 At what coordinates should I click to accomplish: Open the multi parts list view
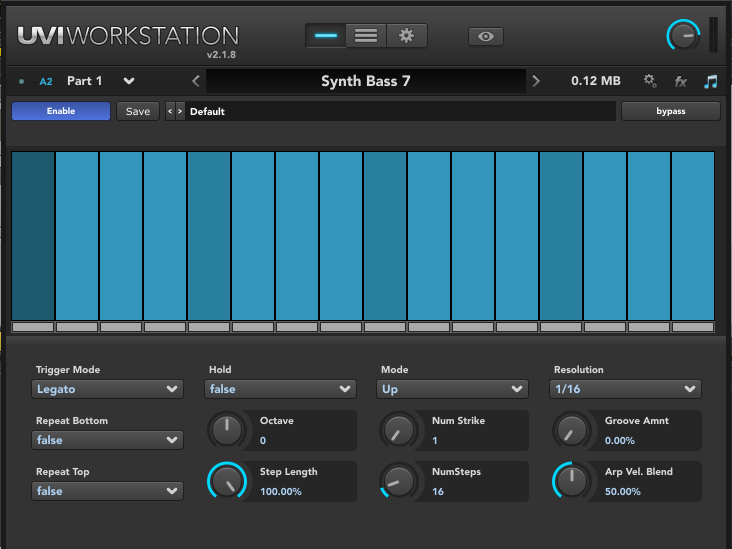pyautogui.click(x=366, y=36)
